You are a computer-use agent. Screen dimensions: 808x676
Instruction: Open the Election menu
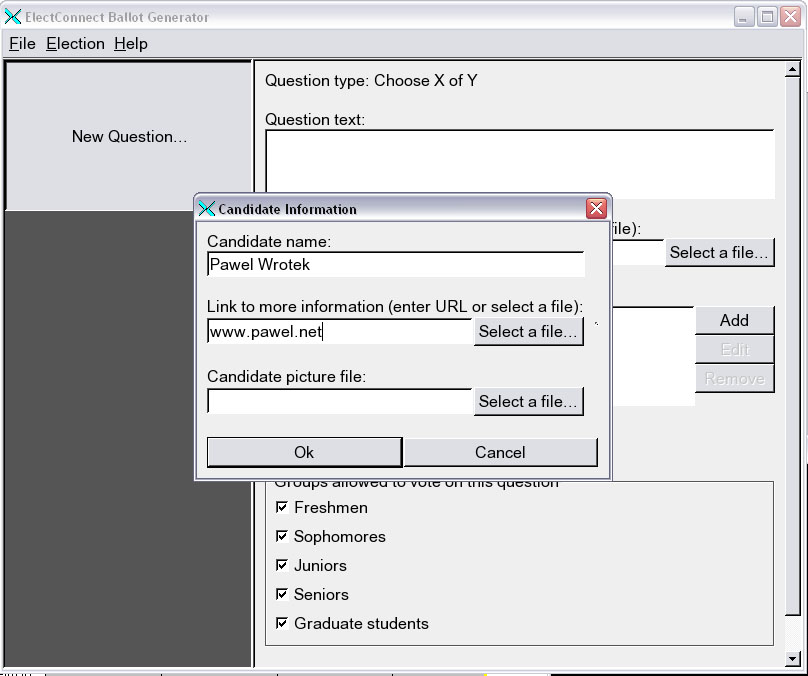pyautogui.click(x=75, y=44)
